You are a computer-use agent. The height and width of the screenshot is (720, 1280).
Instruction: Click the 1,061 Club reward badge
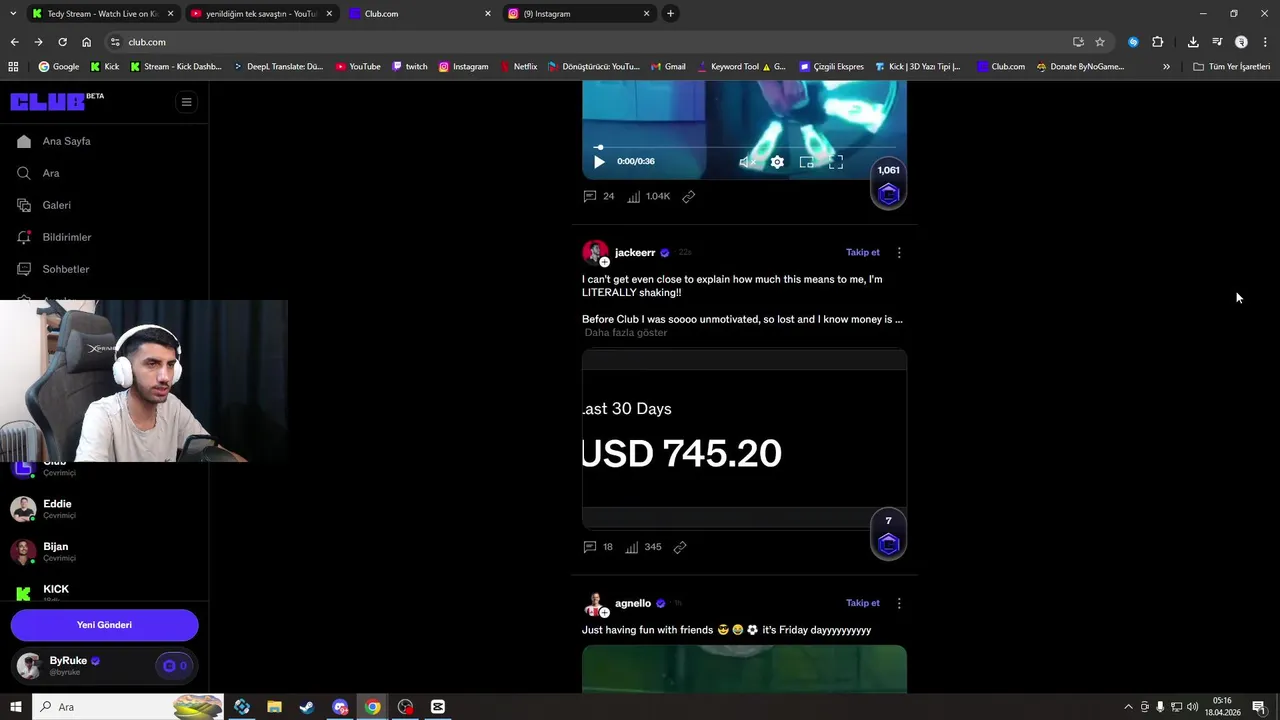point(888,183)
